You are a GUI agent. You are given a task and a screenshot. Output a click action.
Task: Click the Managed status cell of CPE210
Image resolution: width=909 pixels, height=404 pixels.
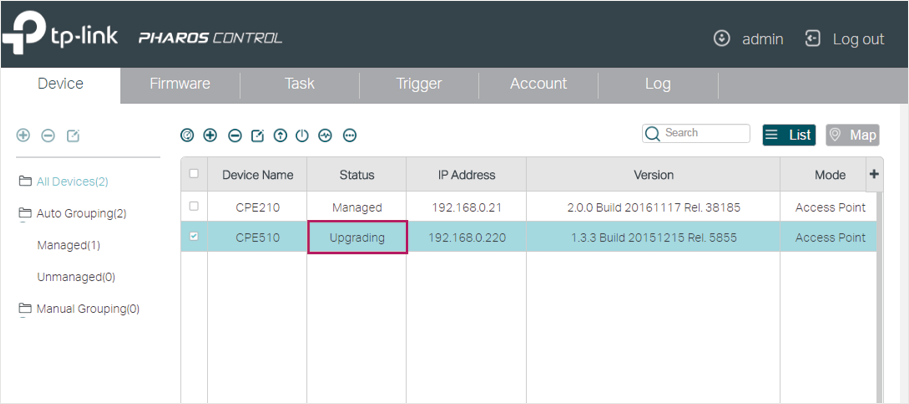[357, 208]
